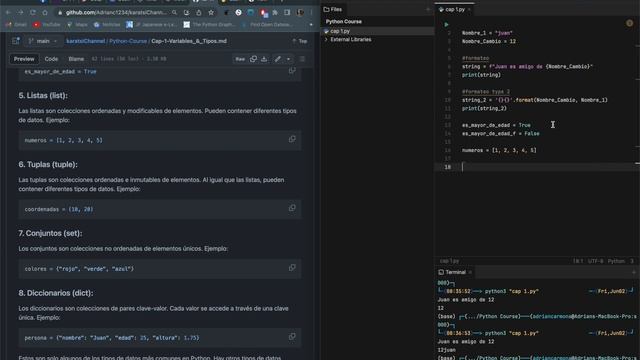
Task: Click the search lens in the address bar
Action: tap(174, 13)
